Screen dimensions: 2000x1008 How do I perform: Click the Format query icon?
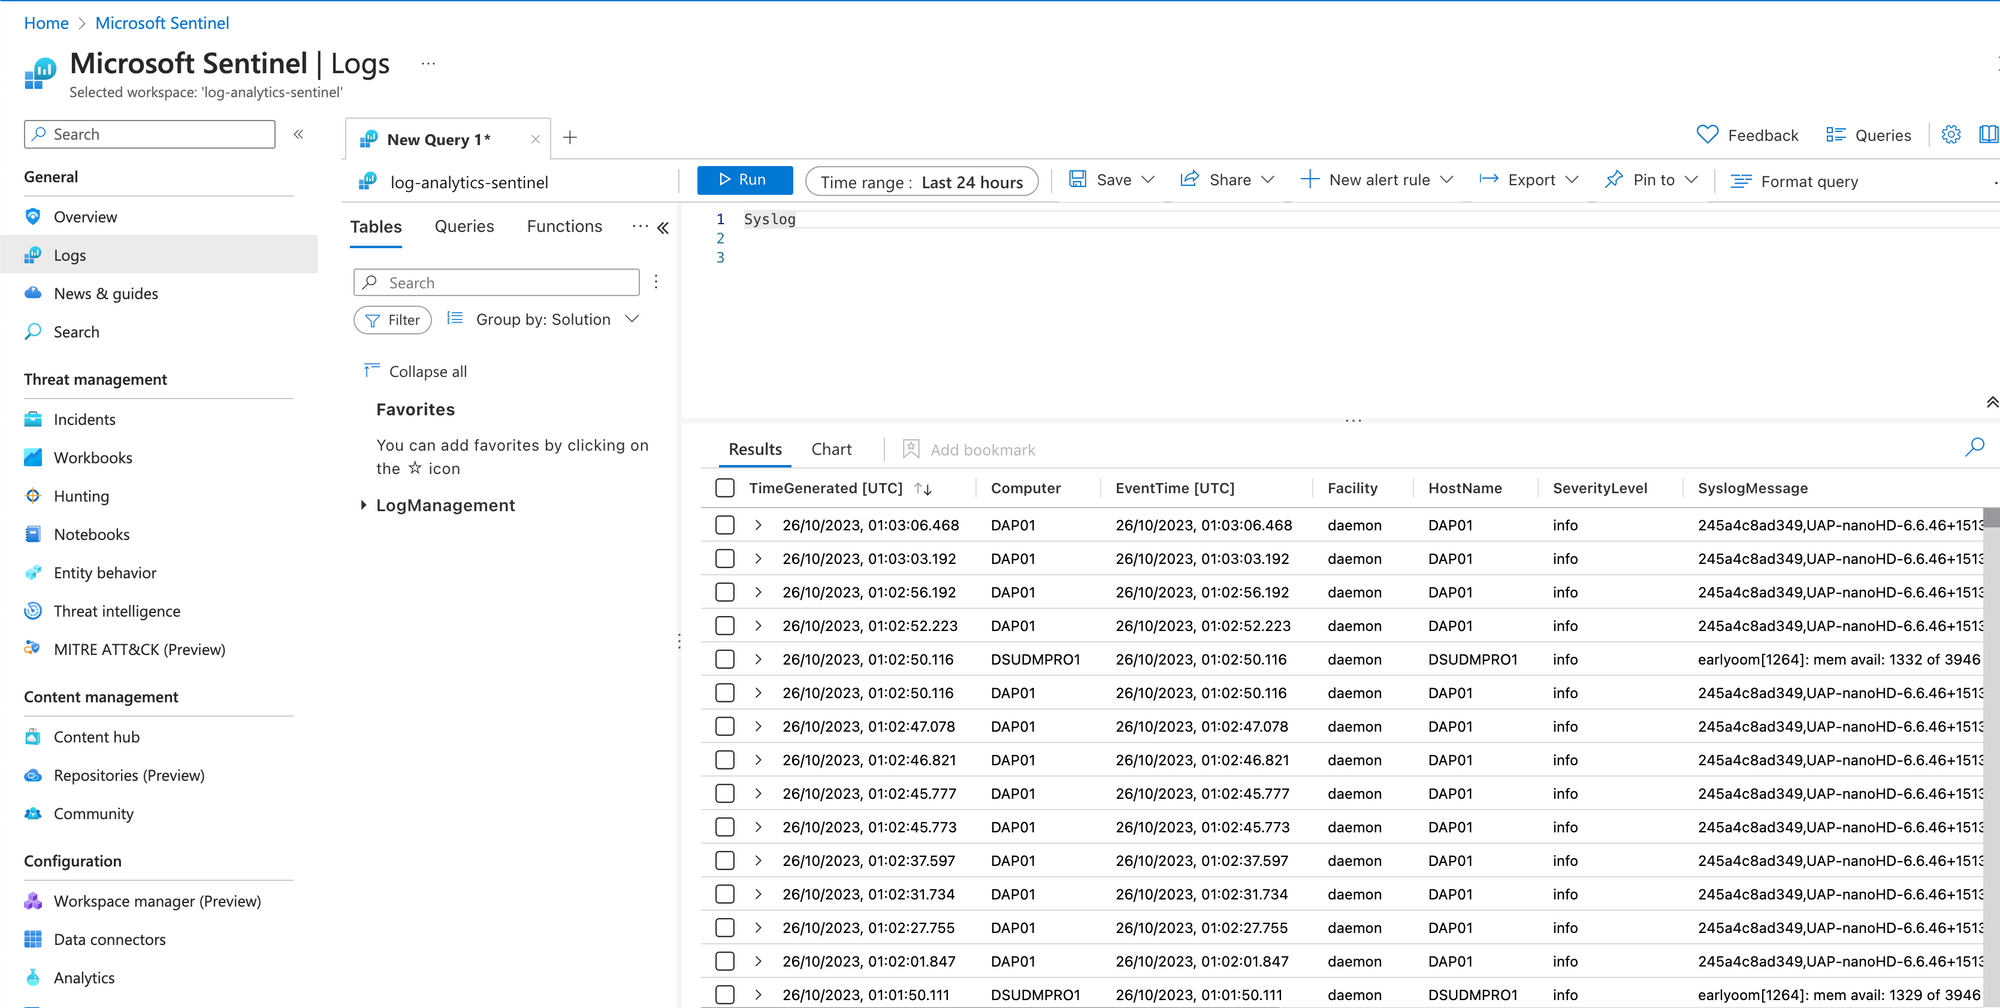click(x=1741, y=181)
